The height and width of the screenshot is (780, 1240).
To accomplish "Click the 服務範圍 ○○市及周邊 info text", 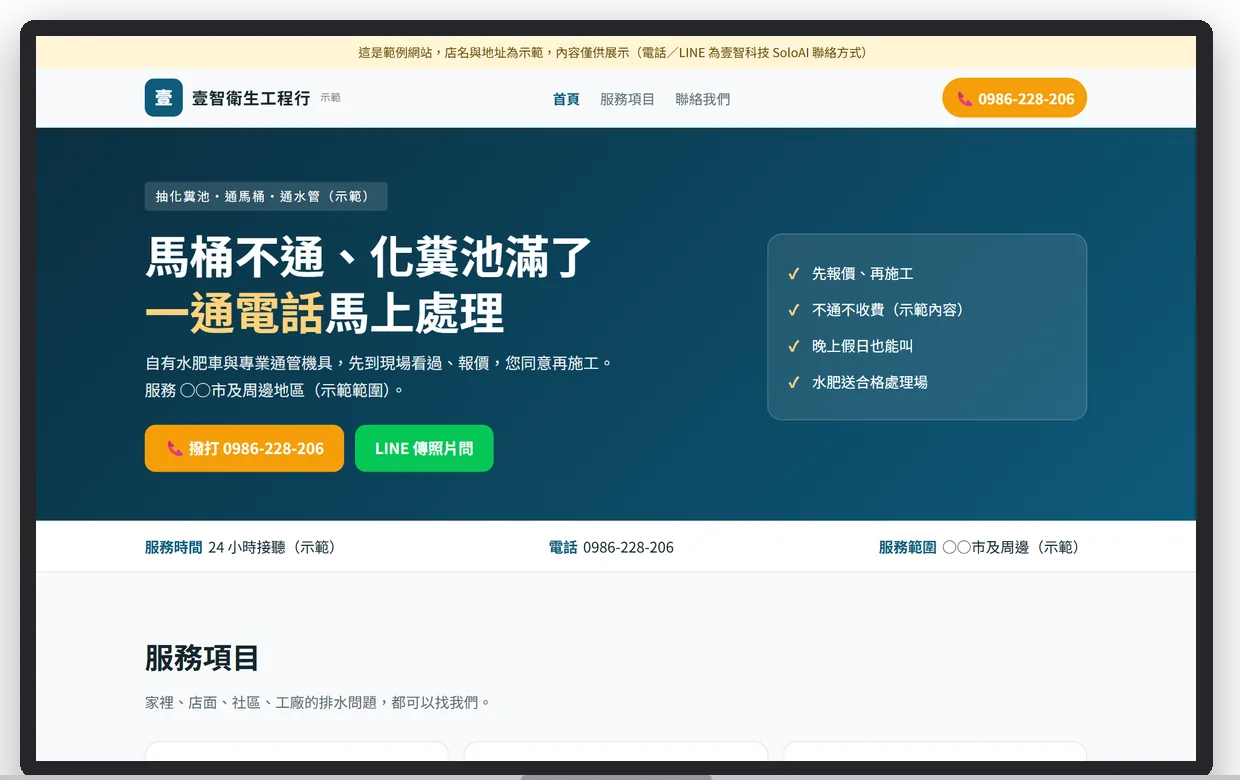I will pyautogui.click(x=982, y=547).
